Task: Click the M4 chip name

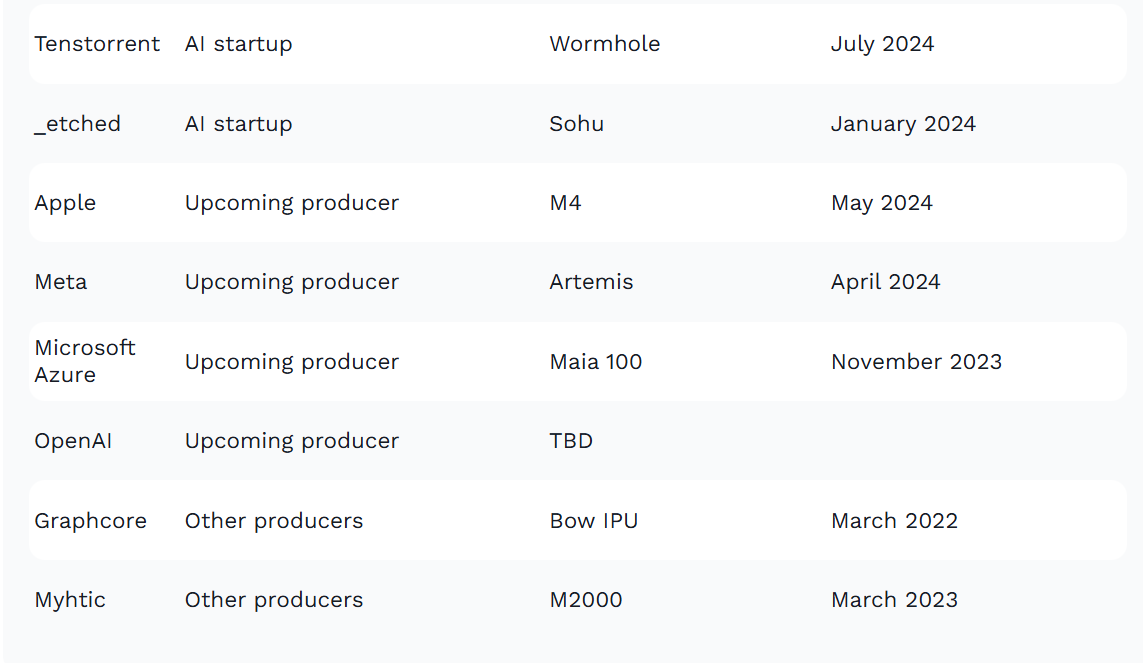Action: click(x=565, y=203)
